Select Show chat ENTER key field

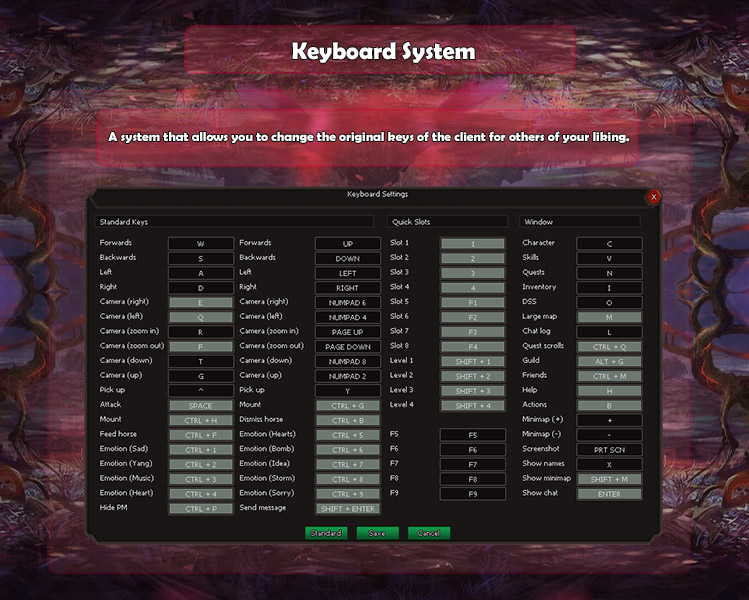609,494
